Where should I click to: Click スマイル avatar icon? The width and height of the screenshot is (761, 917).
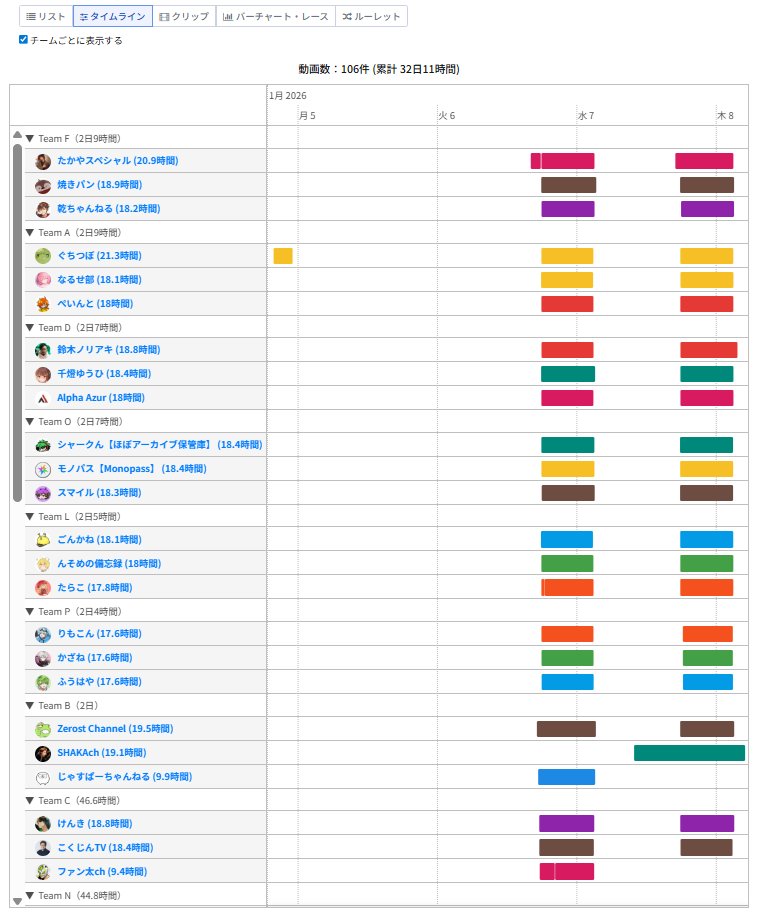pos(43,494)
